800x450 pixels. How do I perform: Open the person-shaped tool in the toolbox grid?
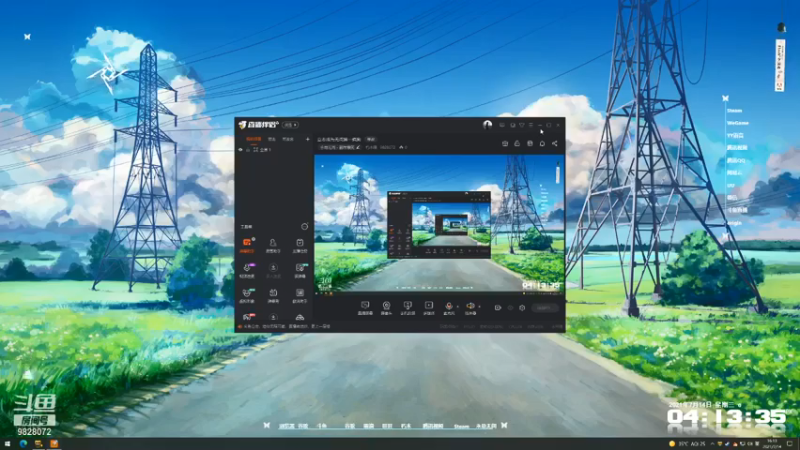[x=273, y=245]
